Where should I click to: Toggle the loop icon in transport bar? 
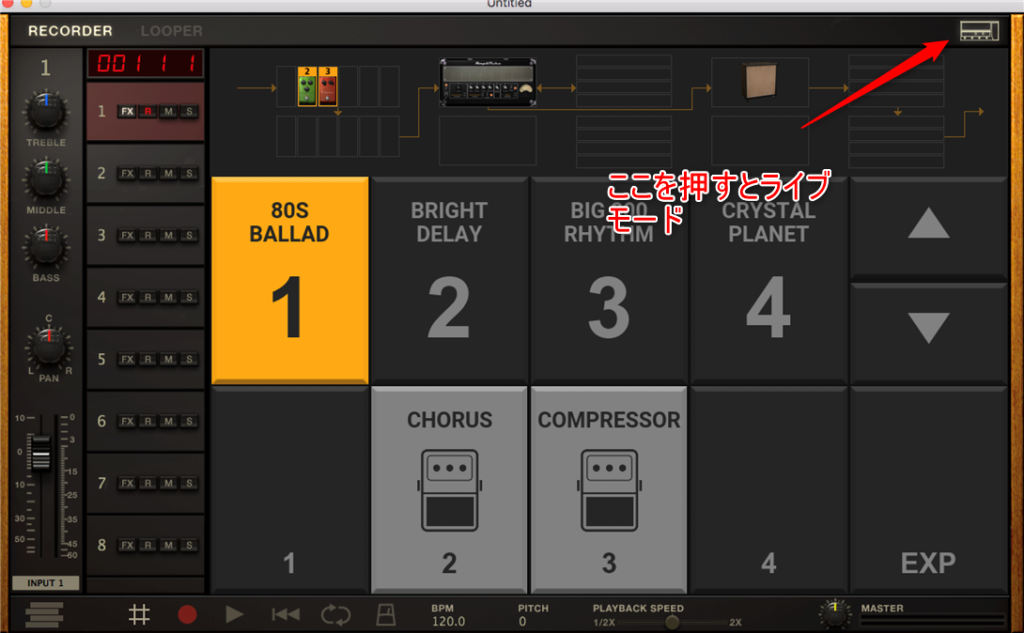pyautogui.click(x=336, y=615)
